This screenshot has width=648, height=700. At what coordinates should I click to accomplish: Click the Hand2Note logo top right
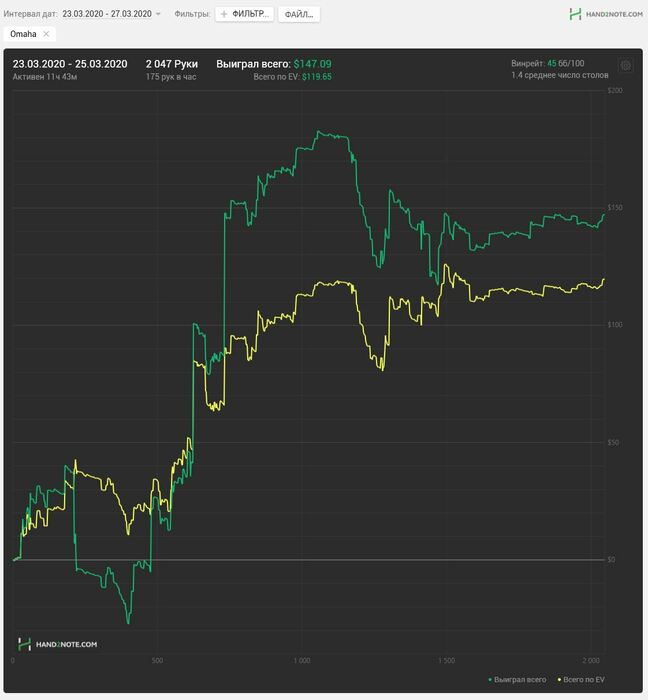pos(606,14)
